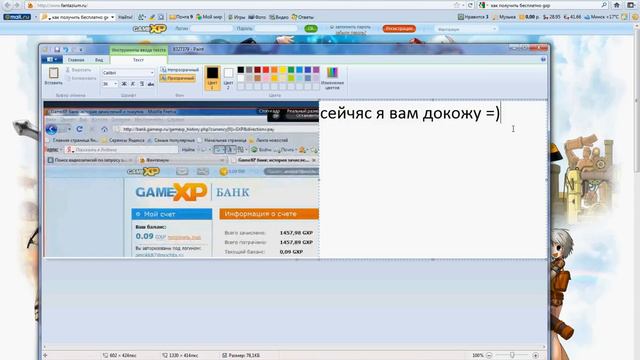Click the GameXP logo in browser page header
Screen dimensions: 640x360
click(149, 29)
